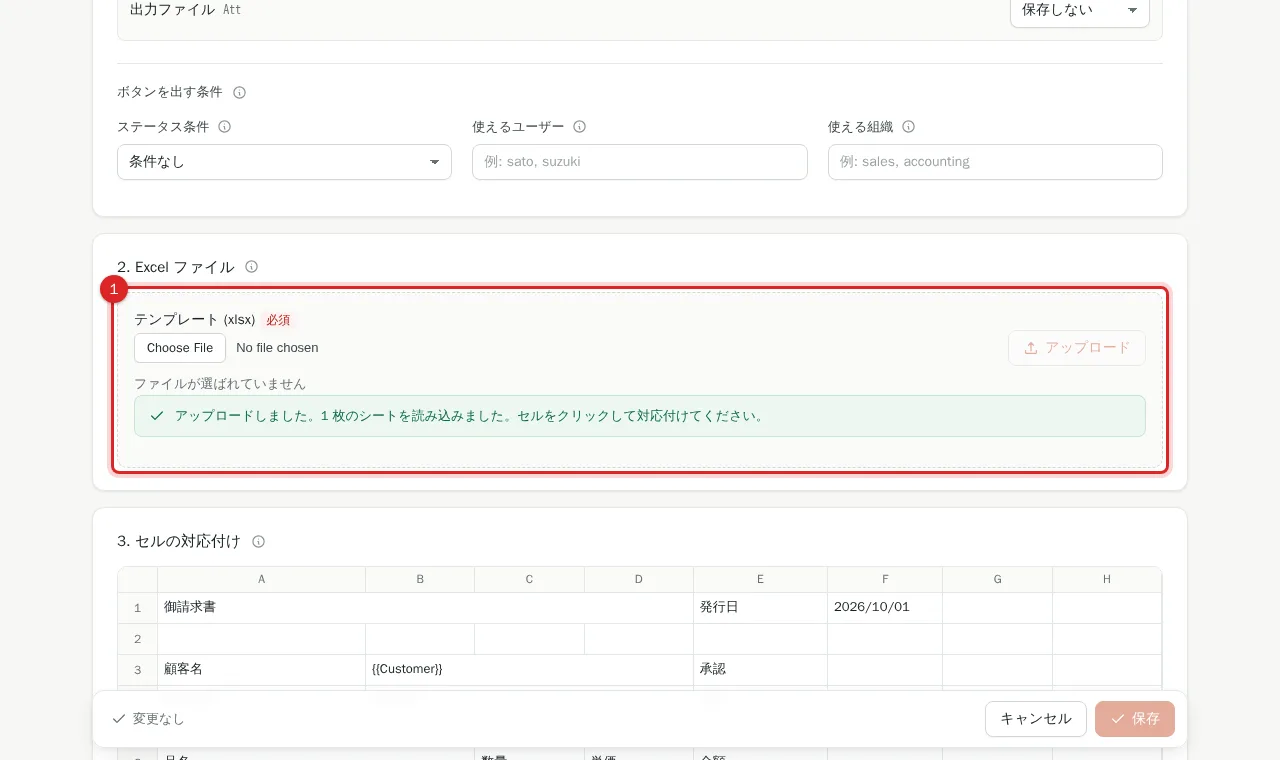Open the 保存しない output file dropdown
Screen dimensions: 1280x760
tap(1080, 11)
